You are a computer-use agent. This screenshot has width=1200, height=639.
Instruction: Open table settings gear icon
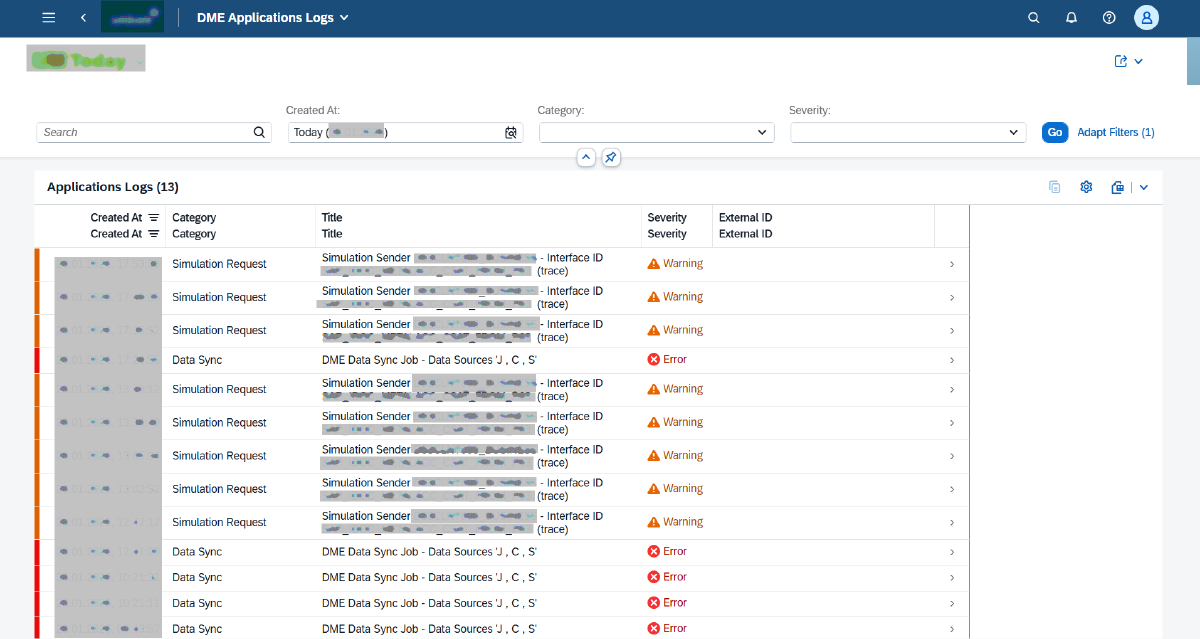[1086, 187]
